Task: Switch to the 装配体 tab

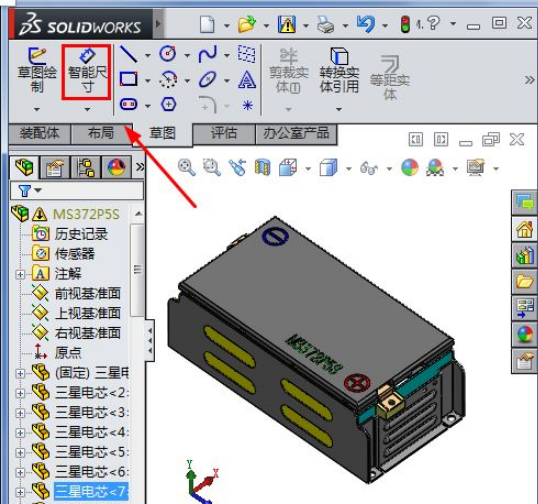Action: pos(40,134)
